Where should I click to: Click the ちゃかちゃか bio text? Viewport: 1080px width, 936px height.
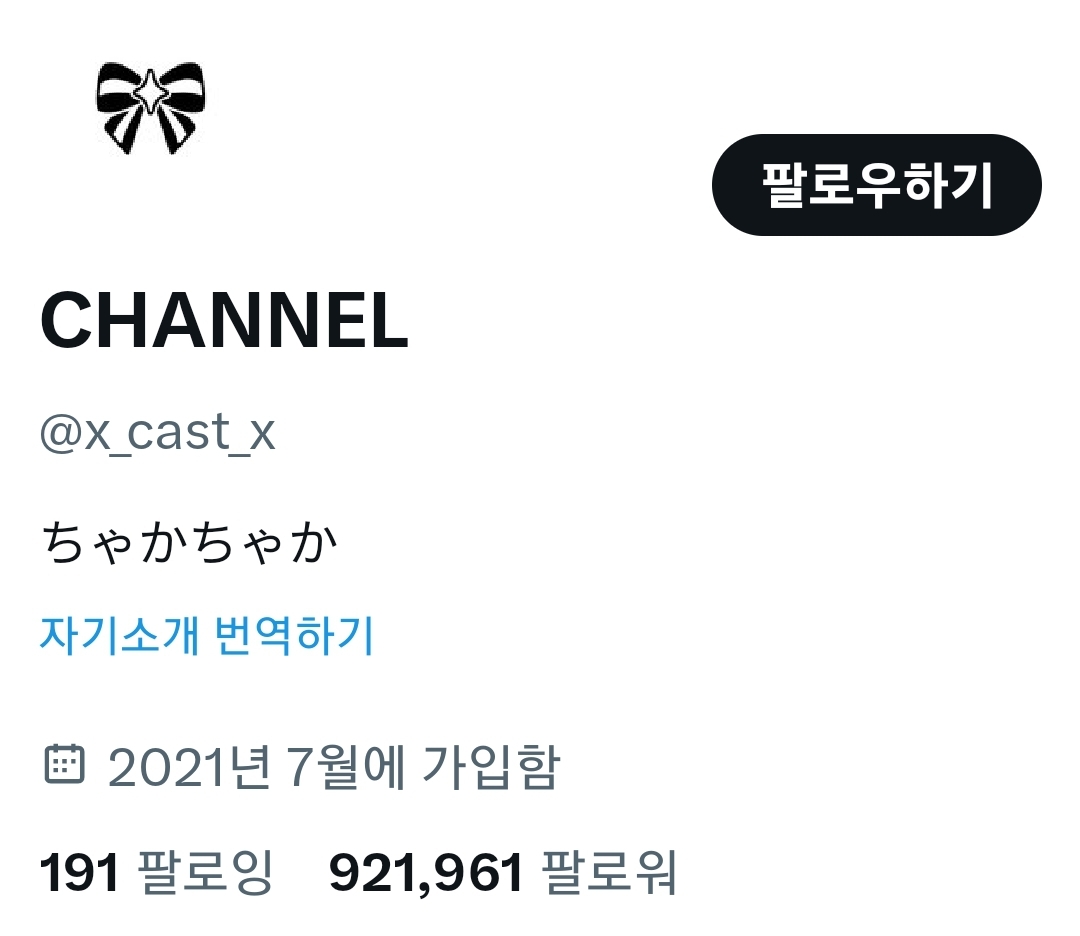click(189, 543)
